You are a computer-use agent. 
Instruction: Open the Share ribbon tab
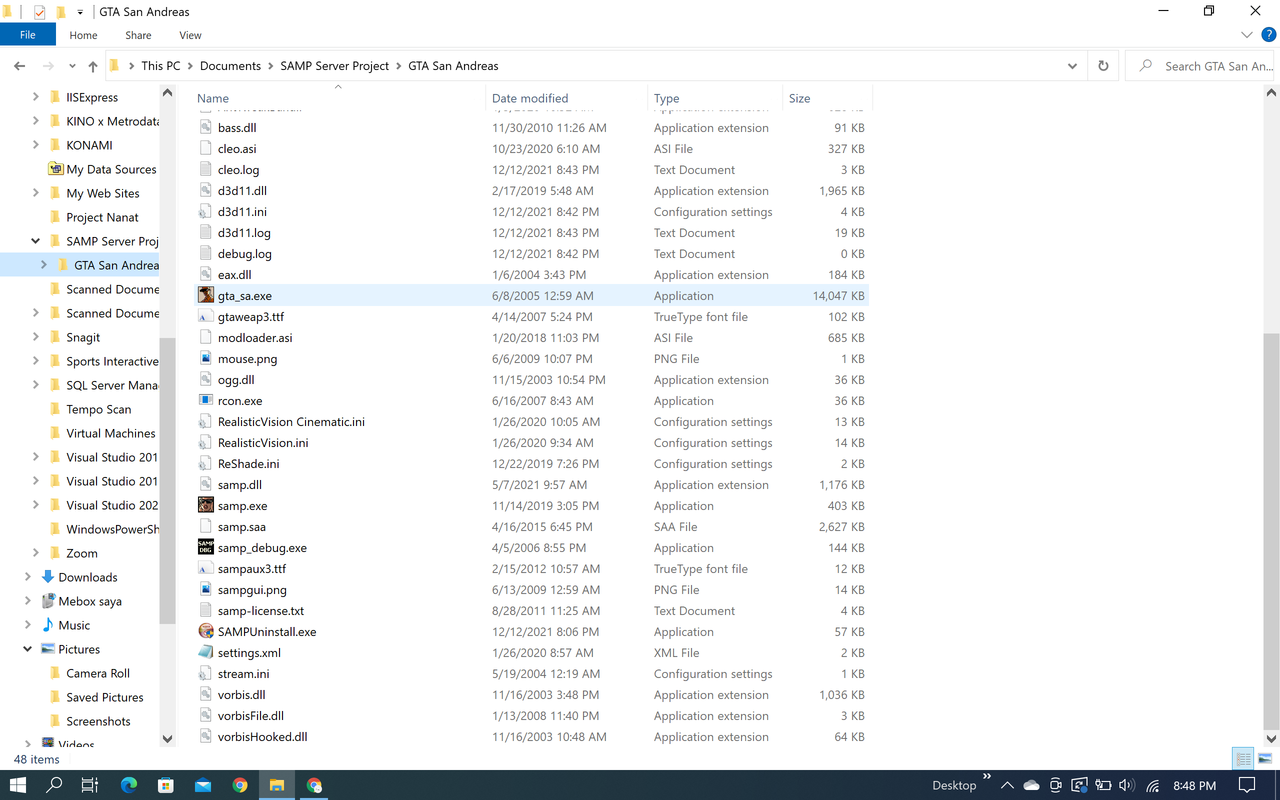(138, 35)
